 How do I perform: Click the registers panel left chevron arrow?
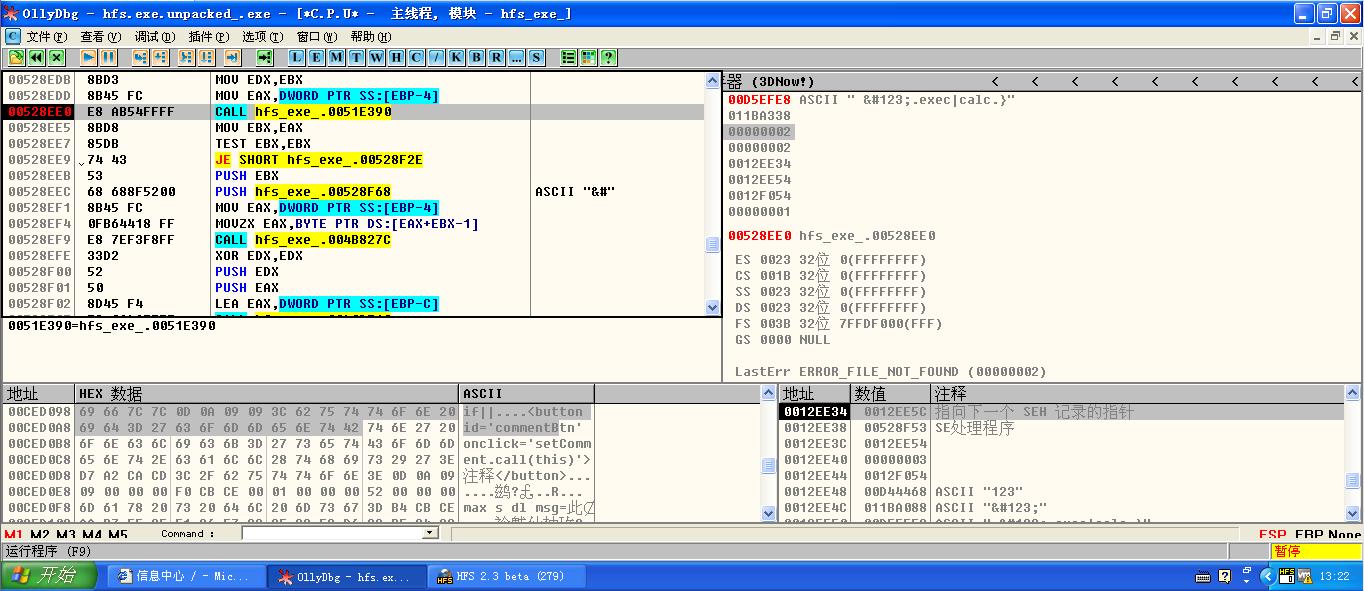click(x=994, y=81)
